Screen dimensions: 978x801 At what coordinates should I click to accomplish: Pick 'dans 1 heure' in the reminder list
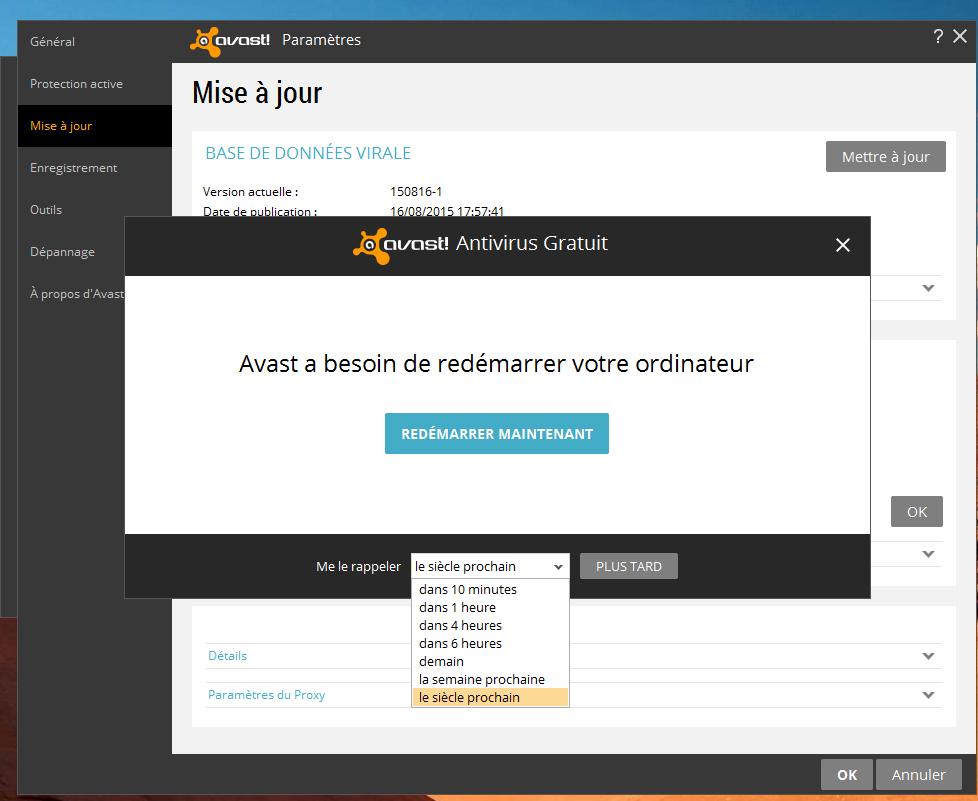point(490,608)
